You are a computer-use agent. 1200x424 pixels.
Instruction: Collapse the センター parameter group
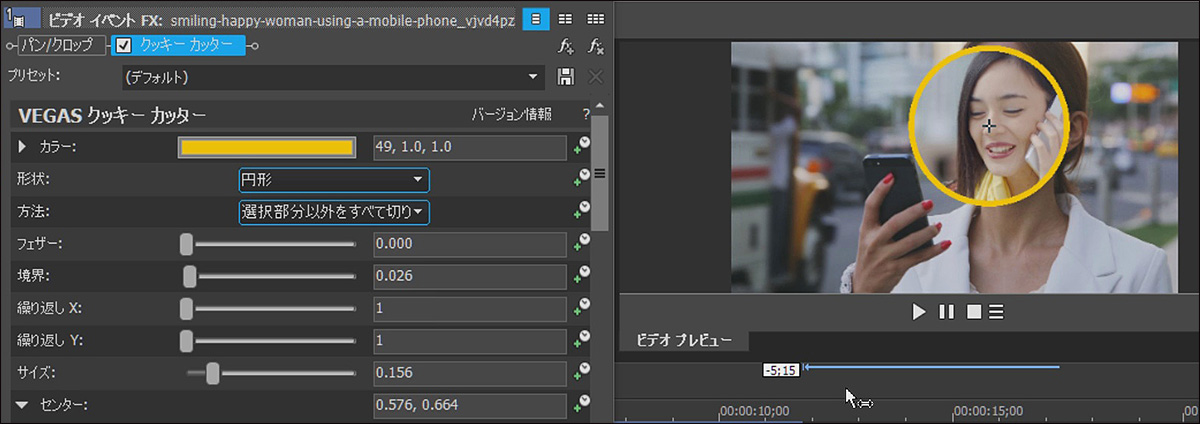coord(23,405)
